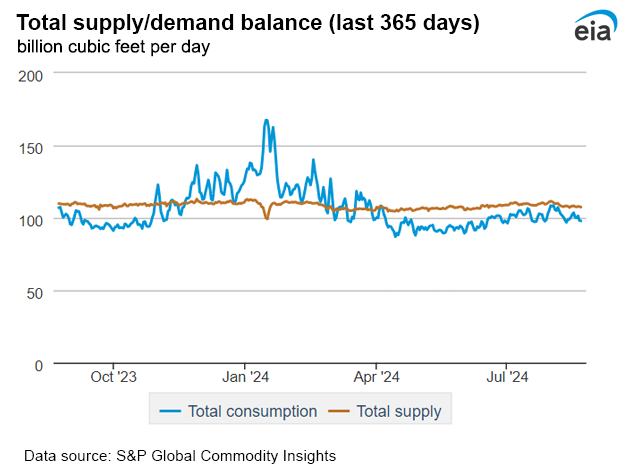Click the Data source S&P Global text
This screenshot has height=474, width=626.
(180, 456)
